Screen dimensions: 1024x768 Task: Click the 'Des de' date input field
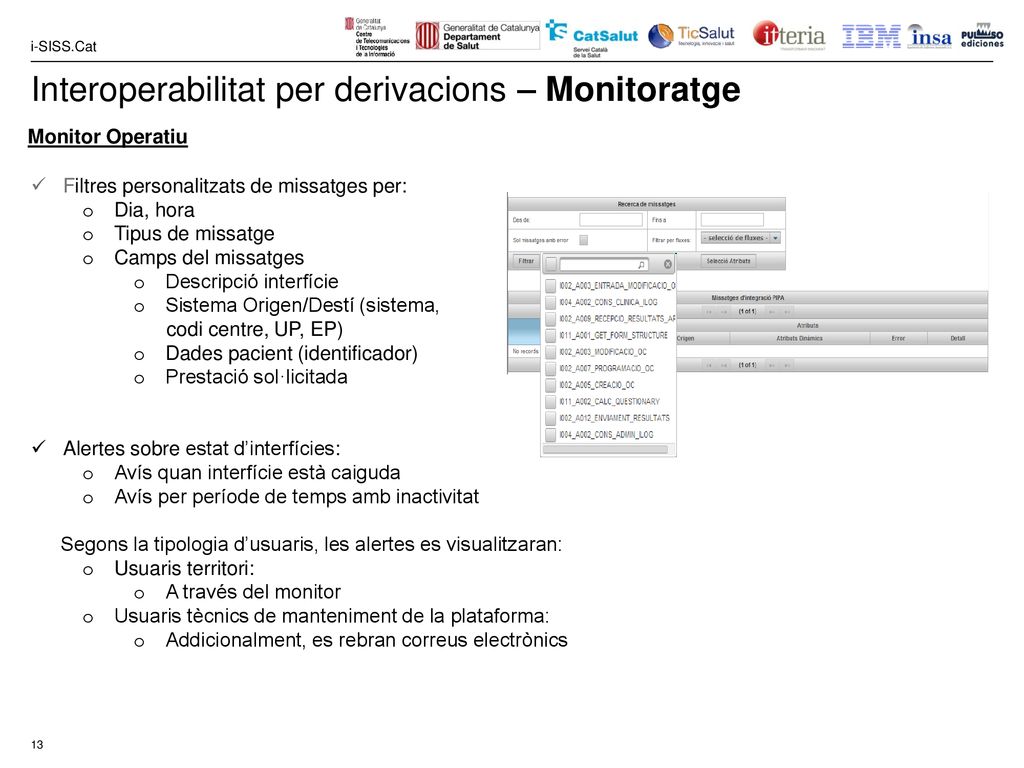pyautogui.click(x=611, y=220)
